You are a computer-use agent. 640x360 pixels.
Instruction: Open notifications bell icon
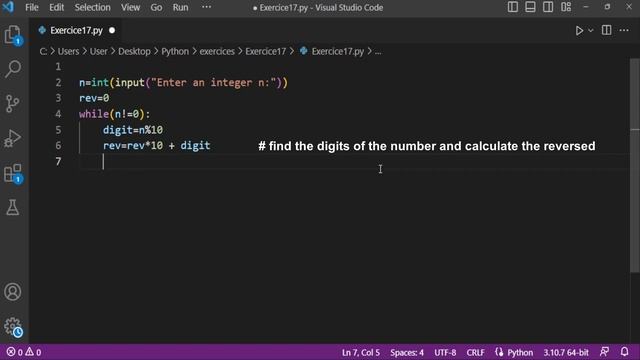(624, 352)
